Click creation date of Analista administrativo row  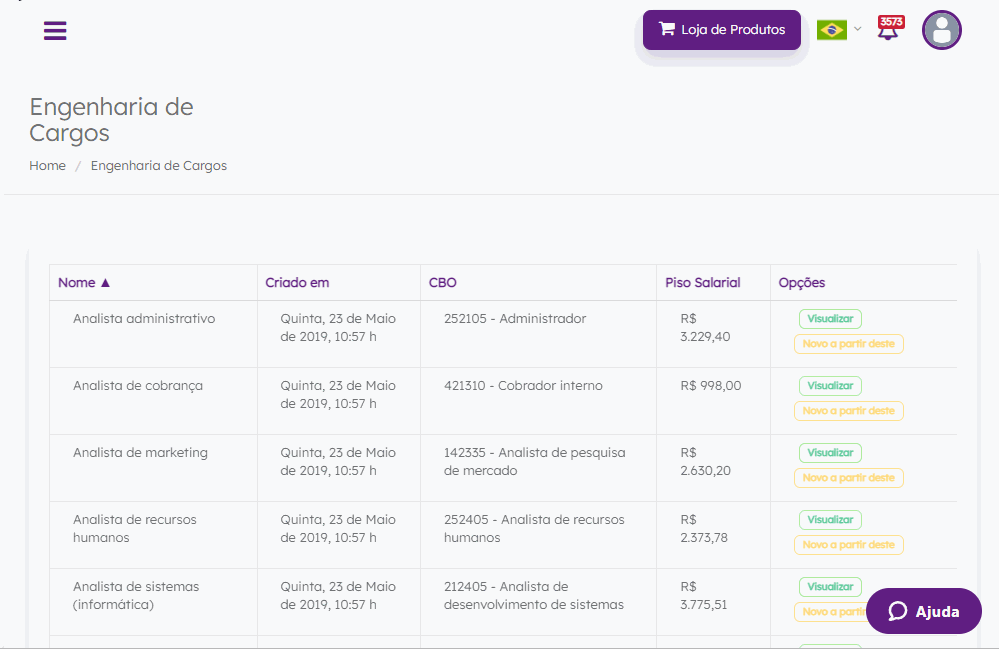click(x=338, y=327)
